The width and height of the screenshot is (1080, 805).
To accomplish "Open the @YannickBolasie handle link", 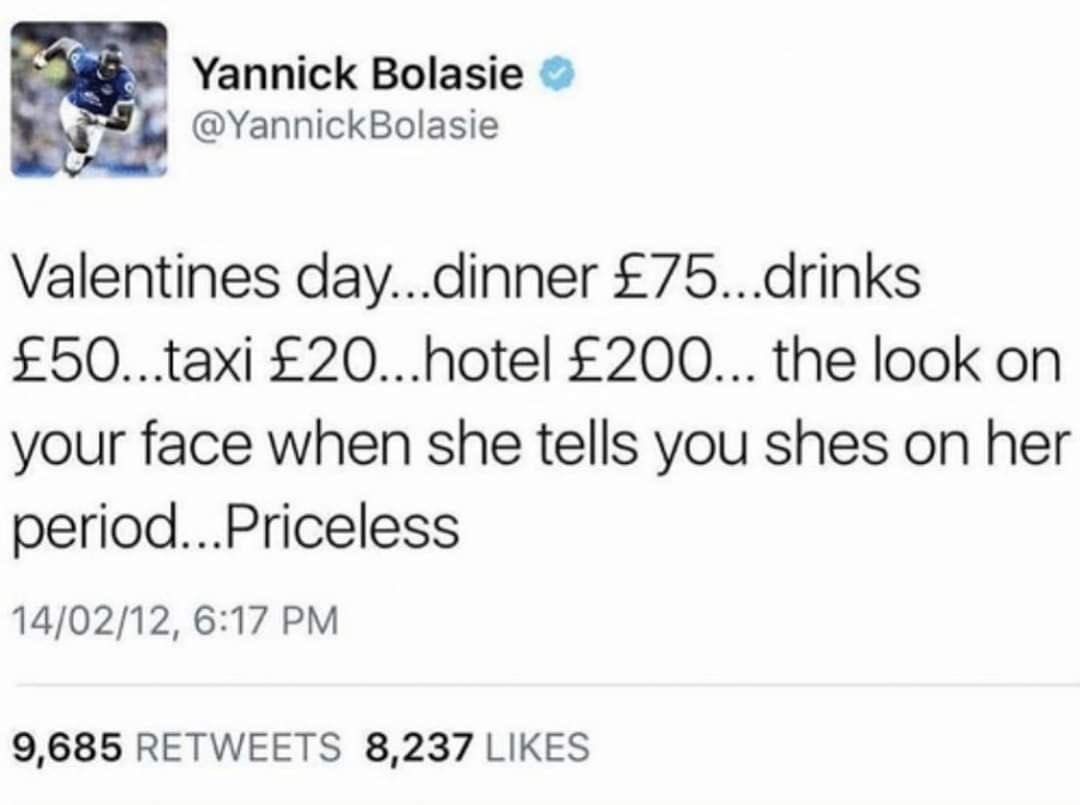I will [343, 126].
